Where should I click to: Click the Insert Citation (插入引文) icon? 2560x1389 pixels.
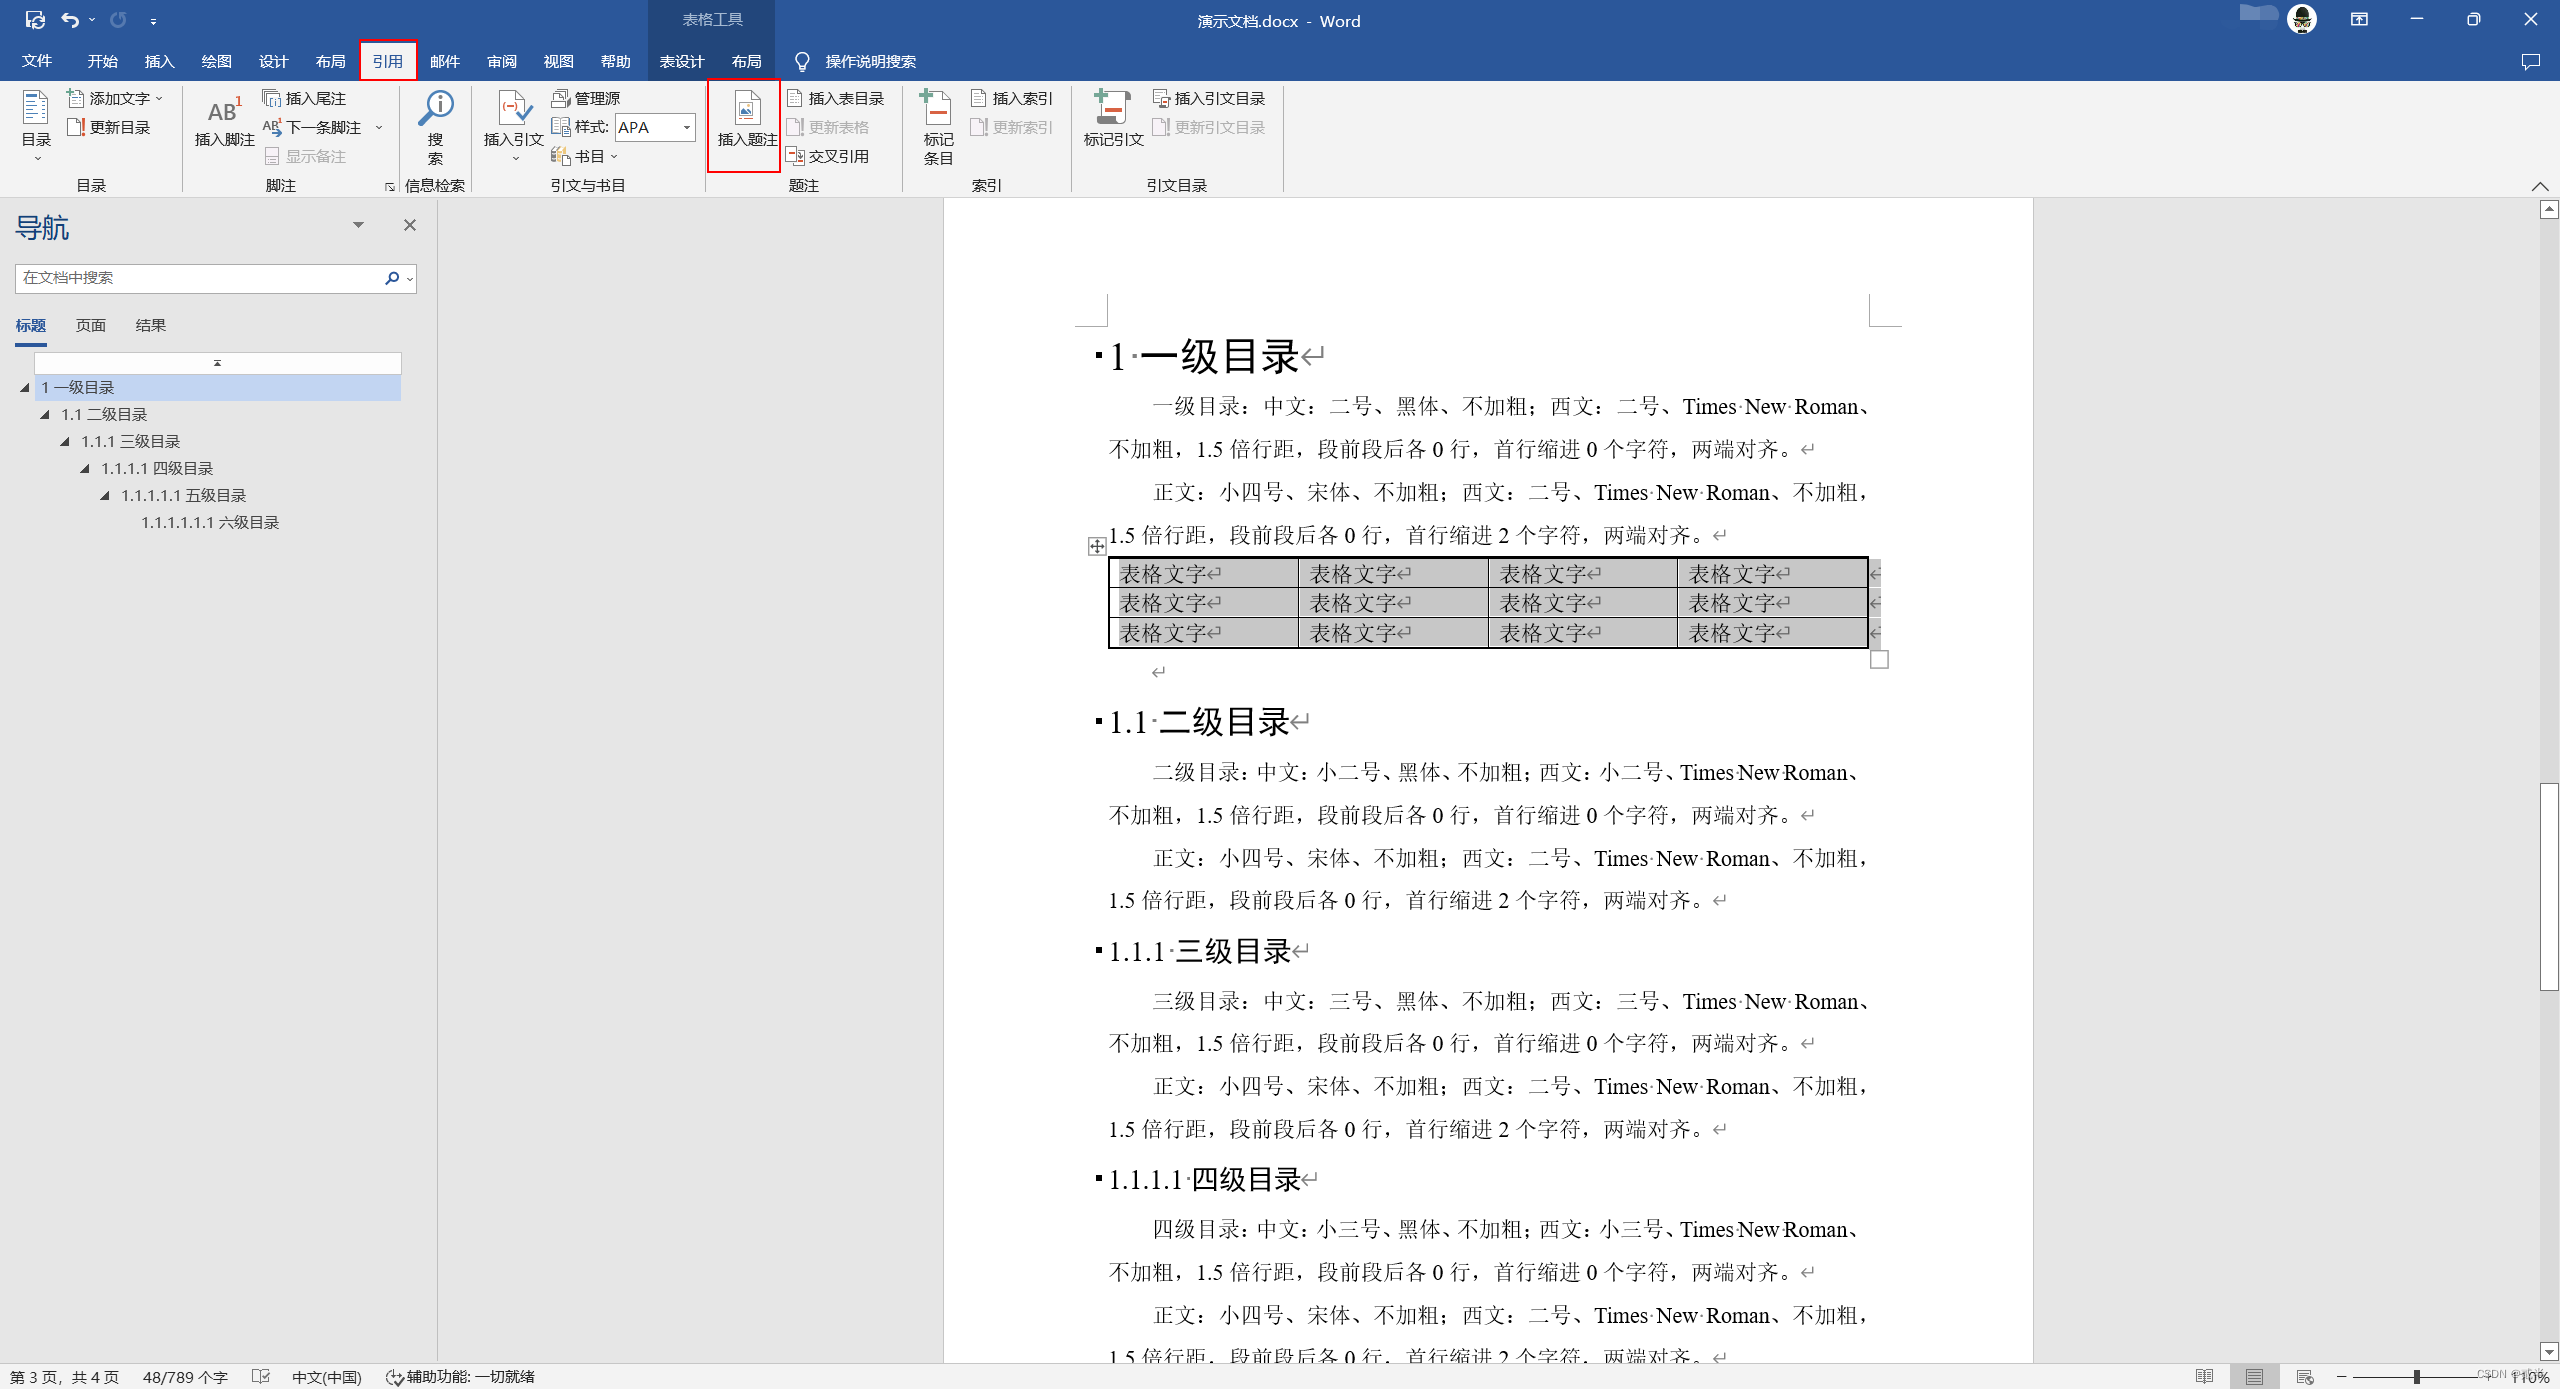pyautogui.click(x=513, y=110)
